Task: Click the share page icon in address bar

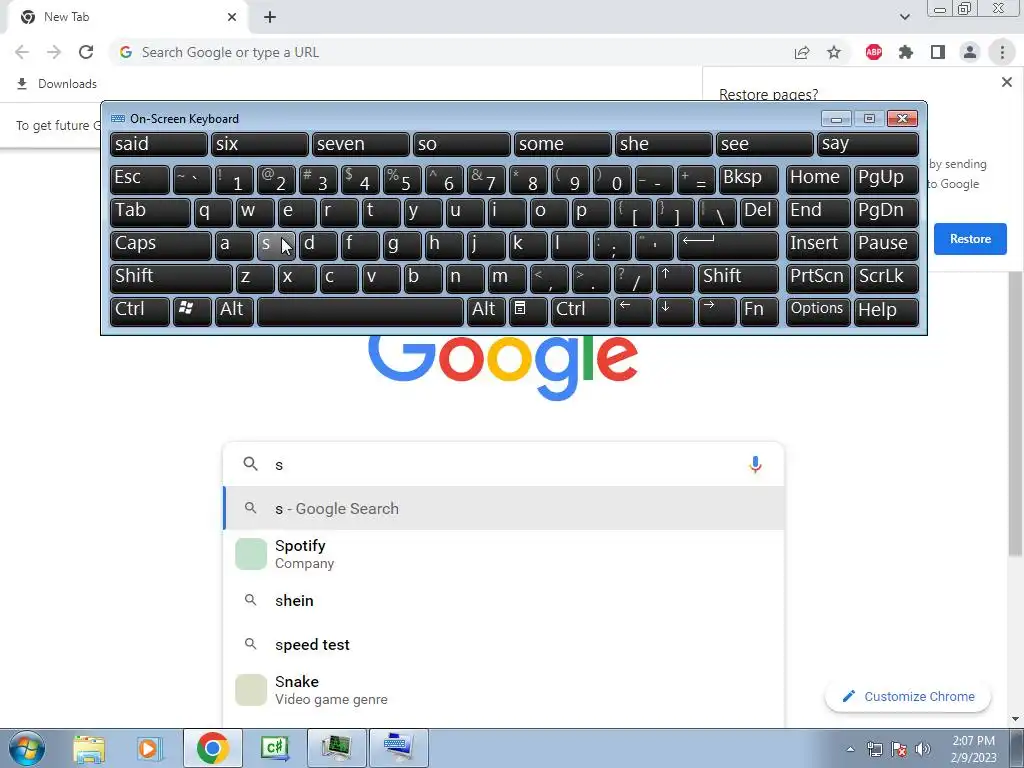Action: tap(802, 52)
